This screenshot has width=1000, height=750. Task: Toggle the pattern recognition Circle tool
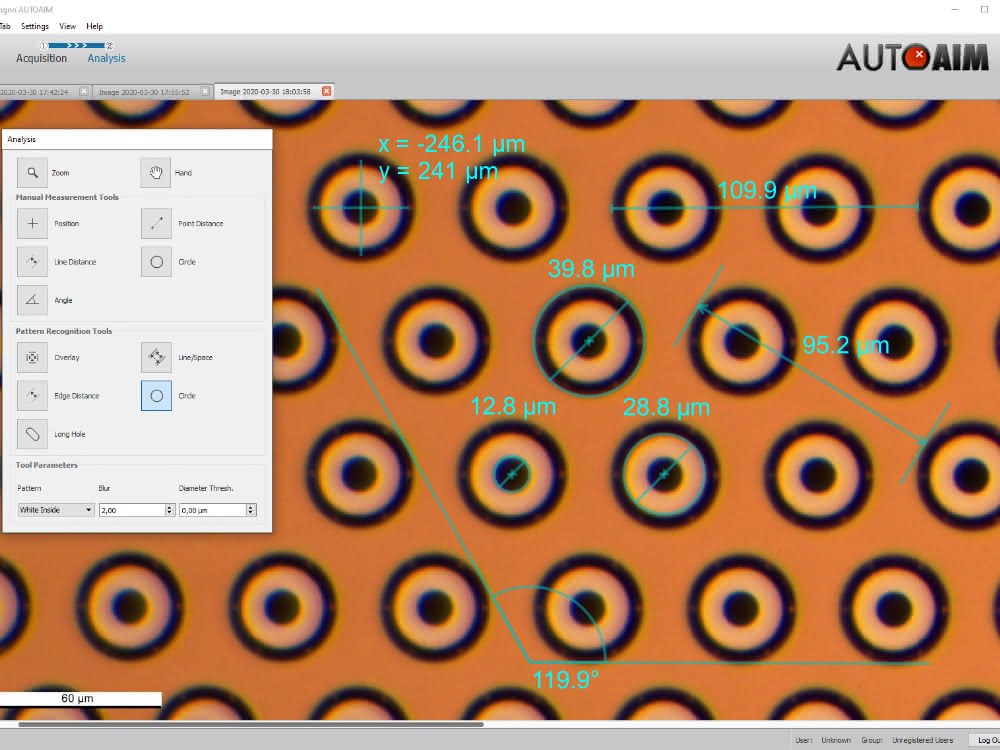point(156,396)
